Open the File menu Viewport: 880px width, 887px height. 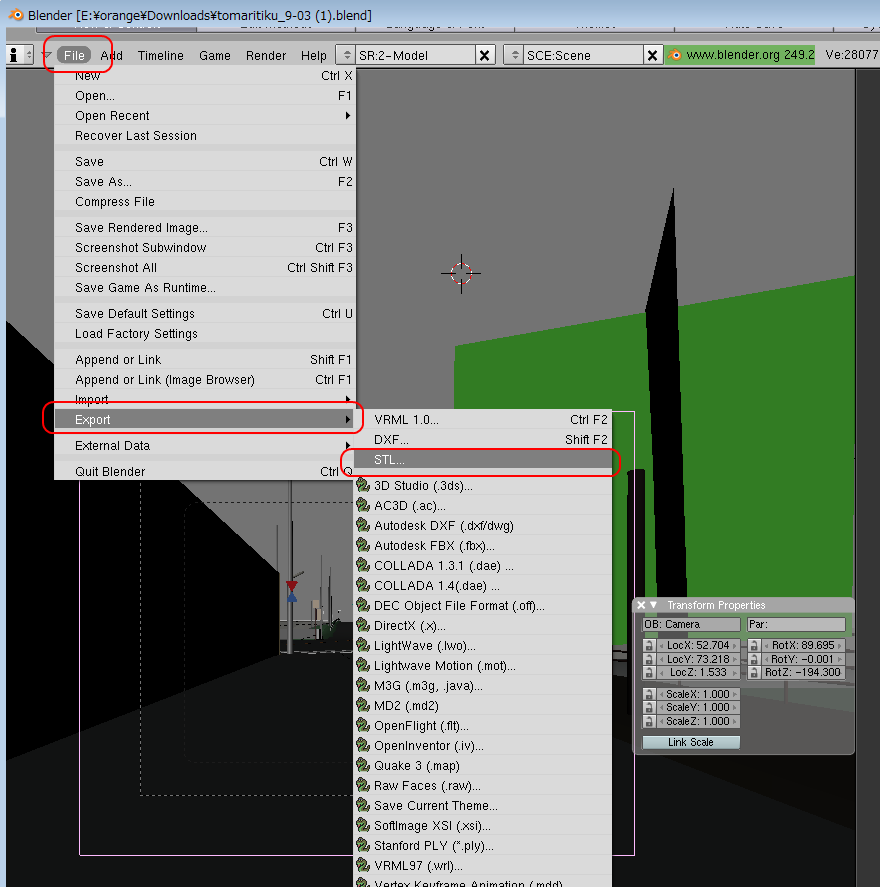tap(74, 55)
